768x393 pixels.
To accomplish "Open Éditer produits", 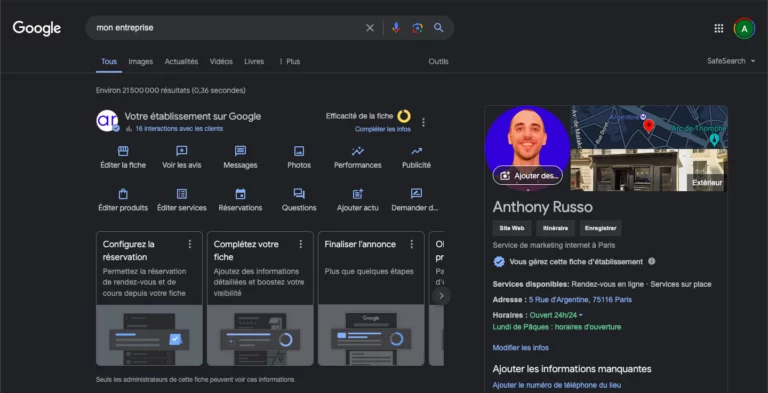I will click(123, 200).
